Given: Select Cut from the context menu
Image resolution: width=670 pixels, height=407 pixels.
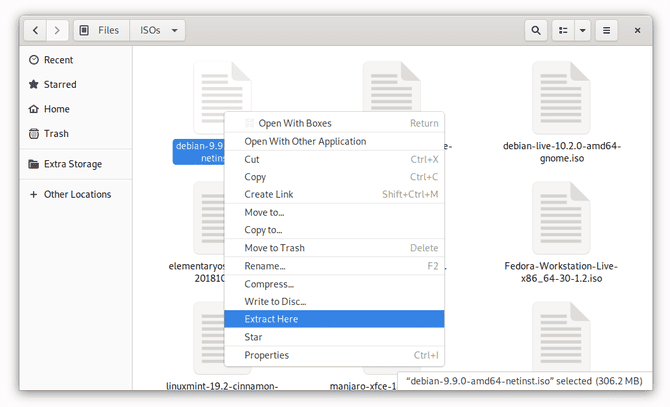Looking at the screenshot, I should click(334, 159).
